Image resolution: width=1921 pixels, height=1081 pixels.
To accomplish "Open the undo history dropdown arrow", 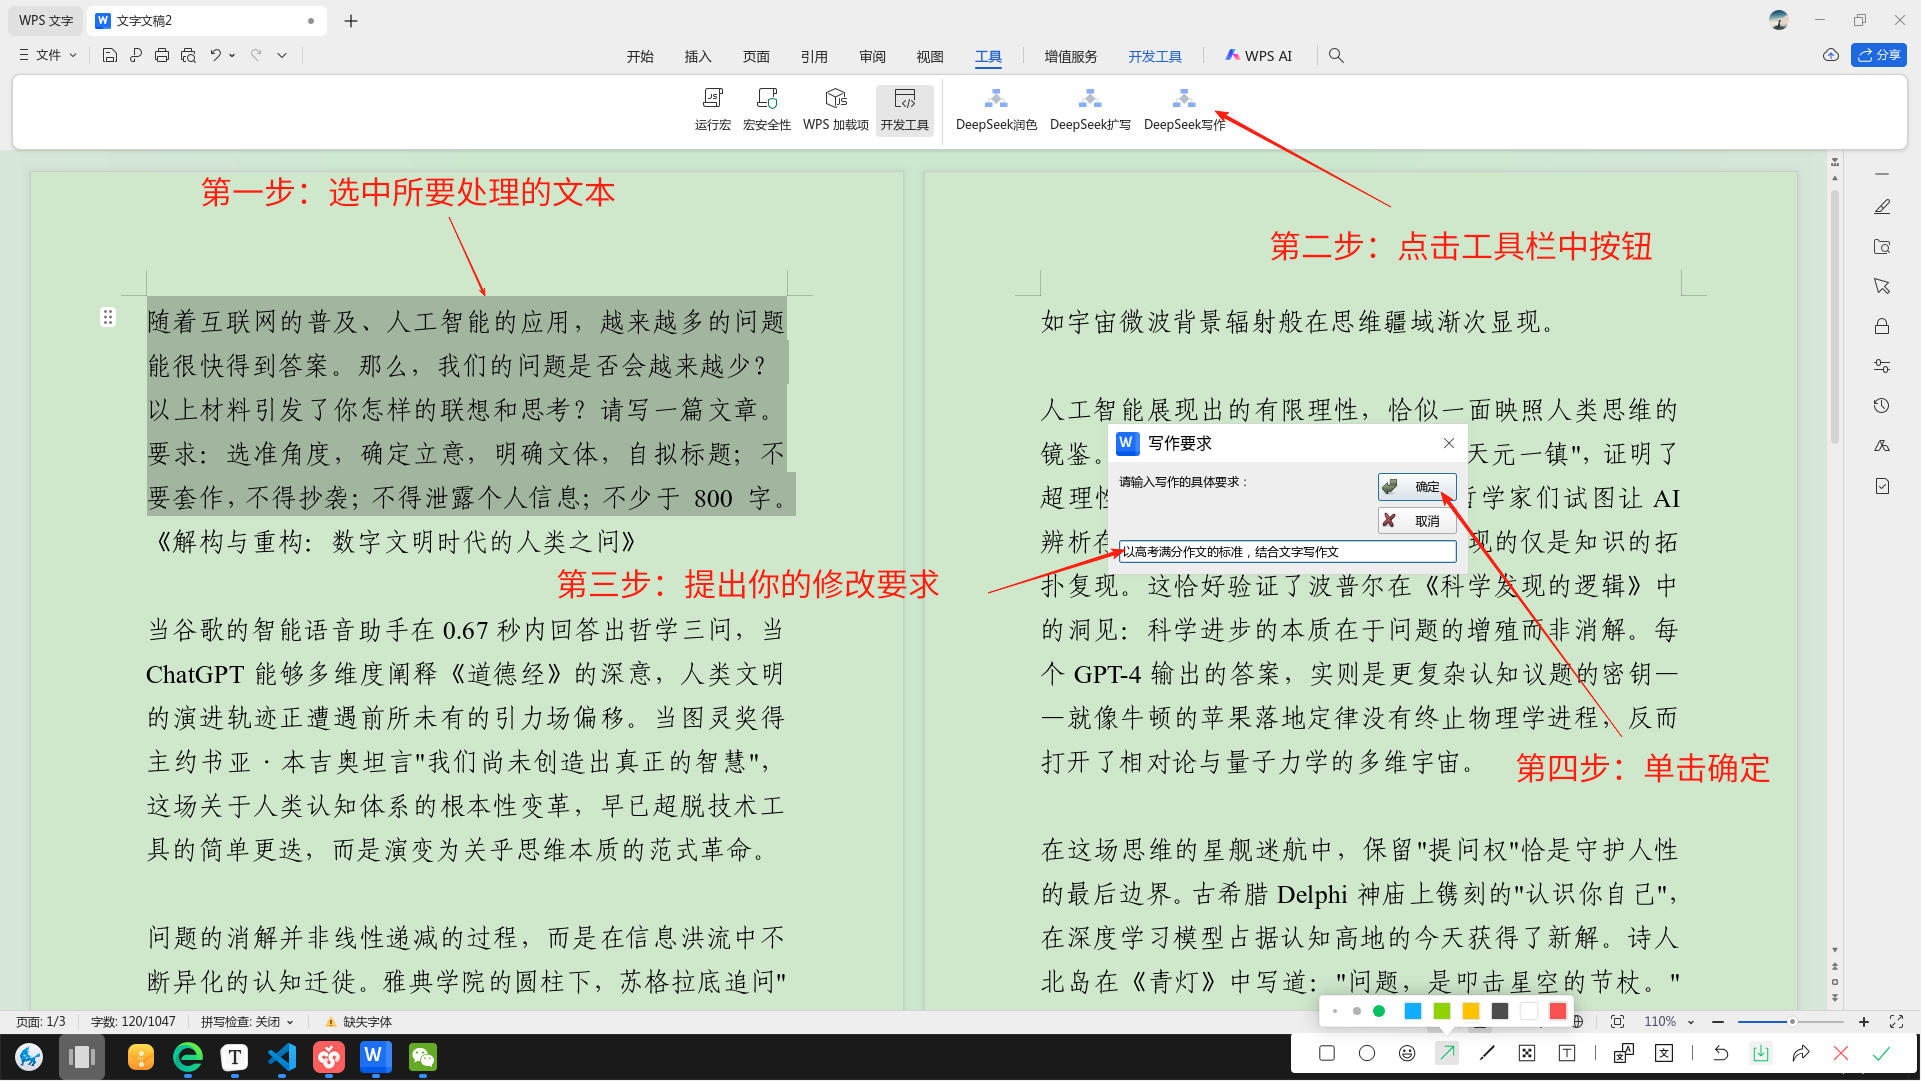I will [232, 56].
